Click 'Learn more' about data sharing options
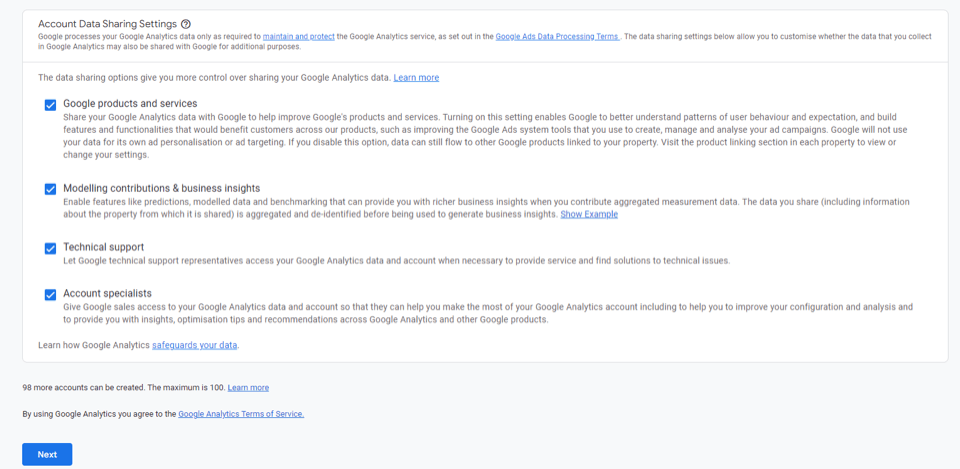960x469 pixels. click(416, 77)
